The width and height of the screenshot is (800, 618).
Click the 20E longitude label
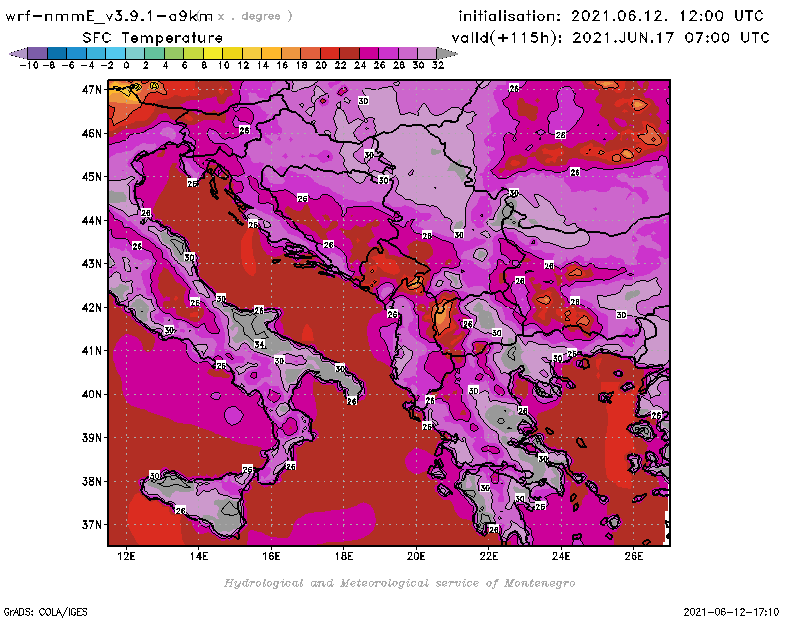(x=416, y=556)
